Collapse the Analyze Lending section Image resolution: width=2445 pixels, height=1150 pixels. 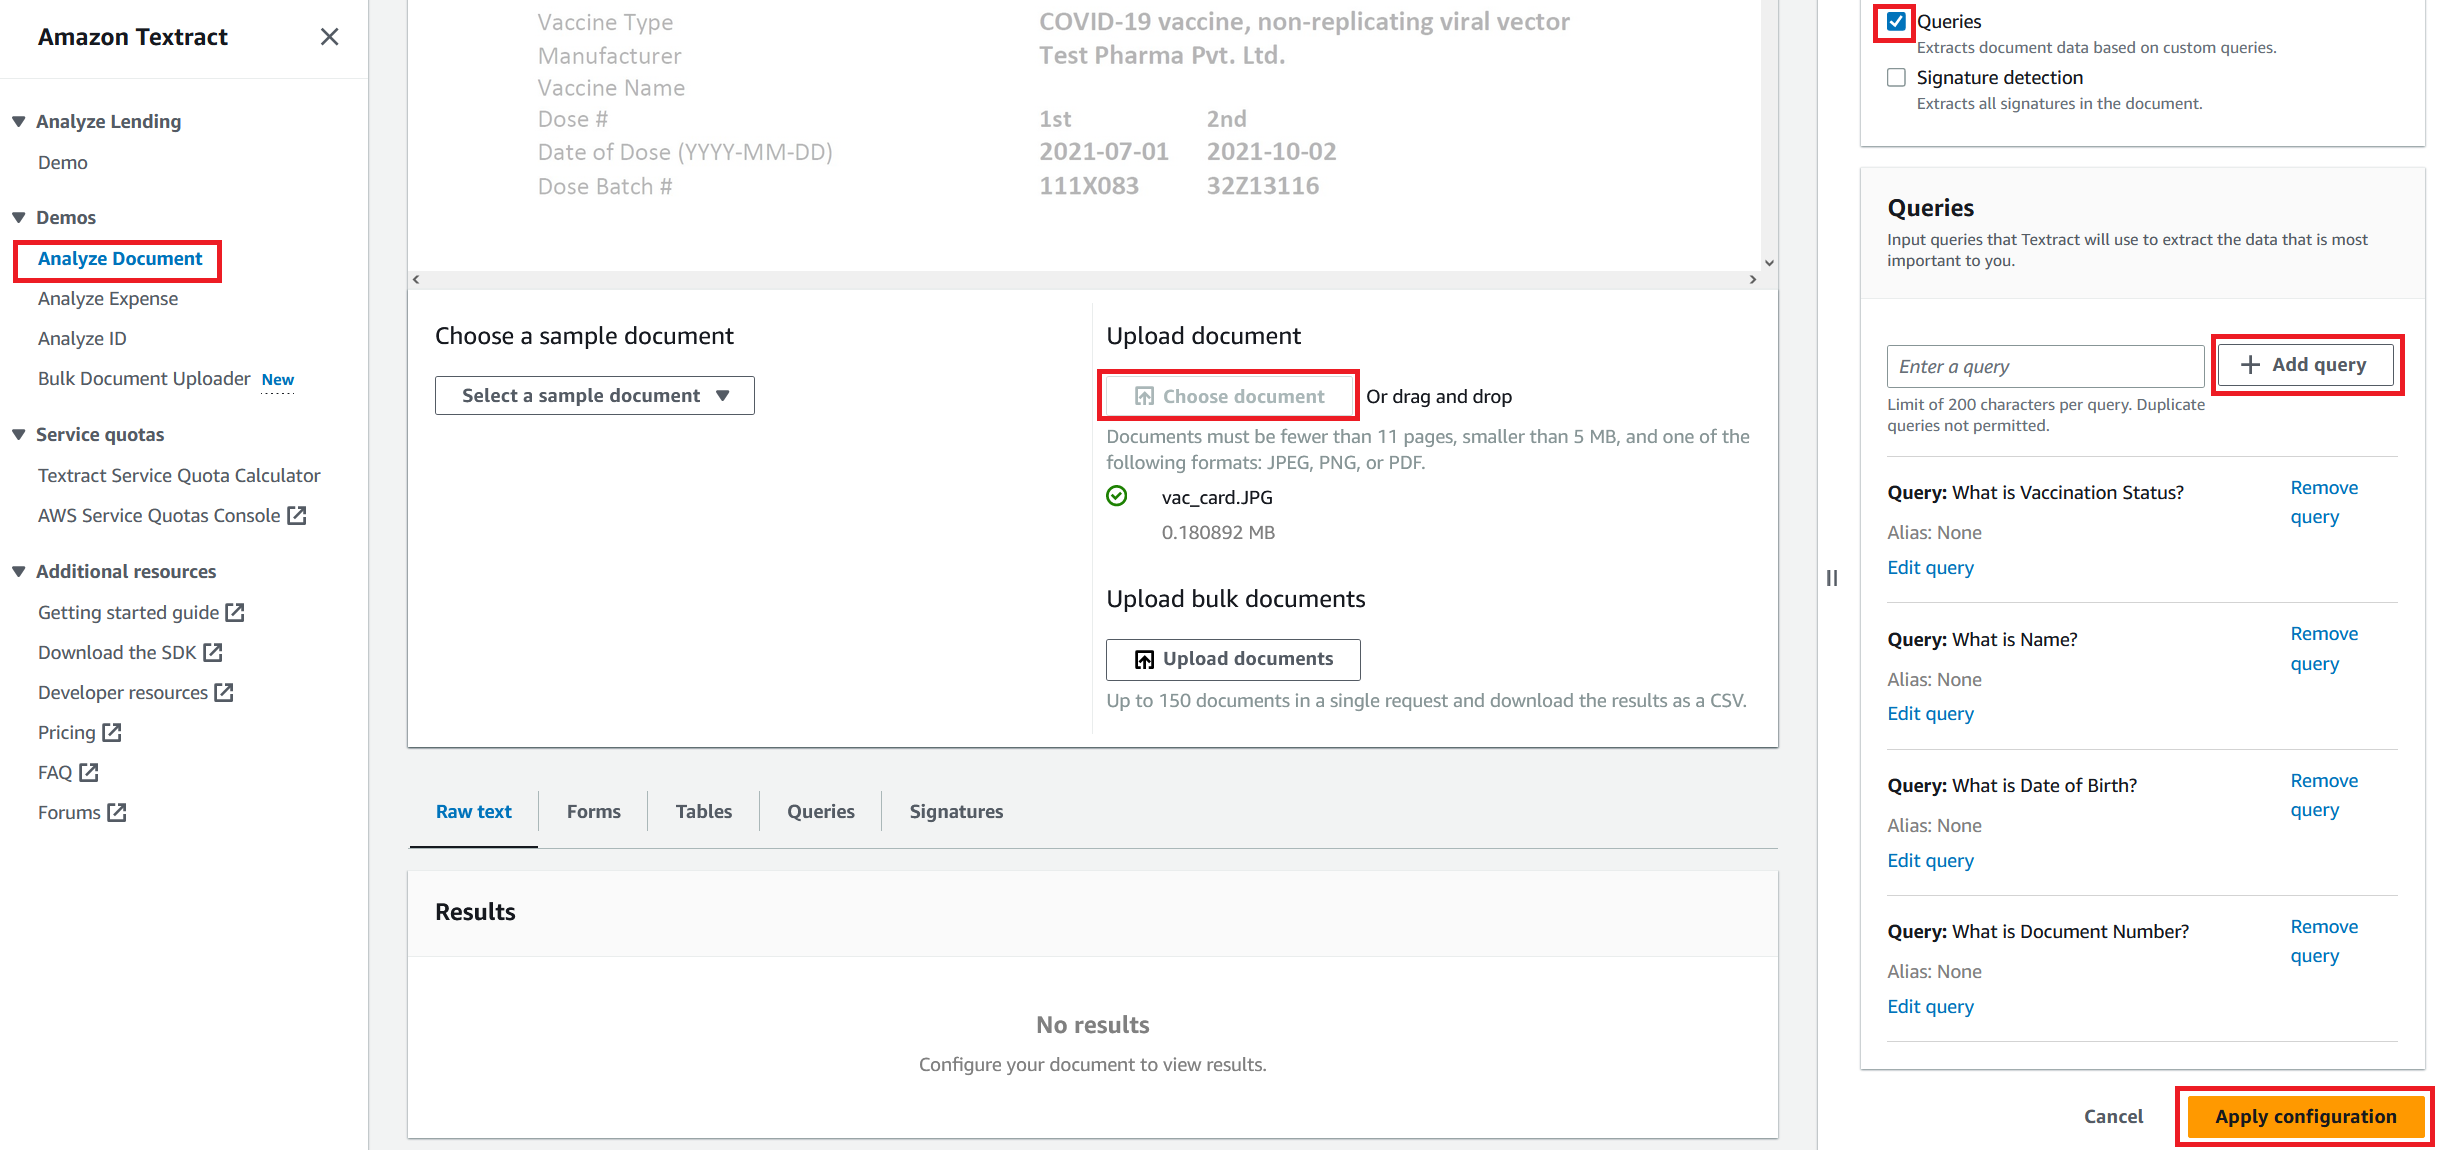[19, 121]
